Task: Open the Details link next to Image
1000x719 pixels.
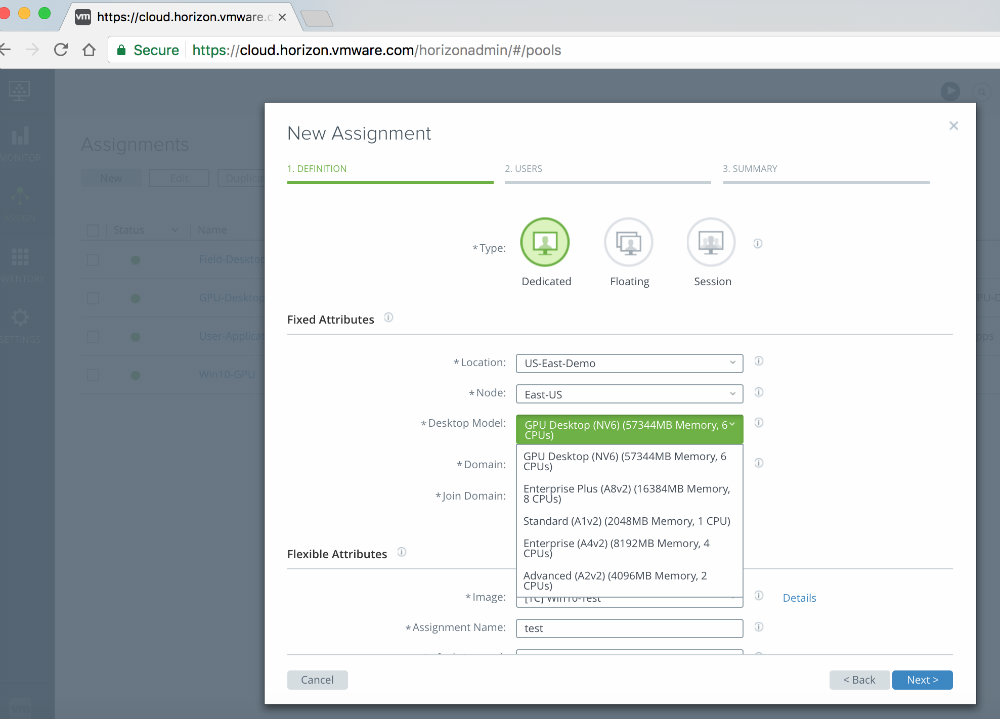Action: click(799, 598)
